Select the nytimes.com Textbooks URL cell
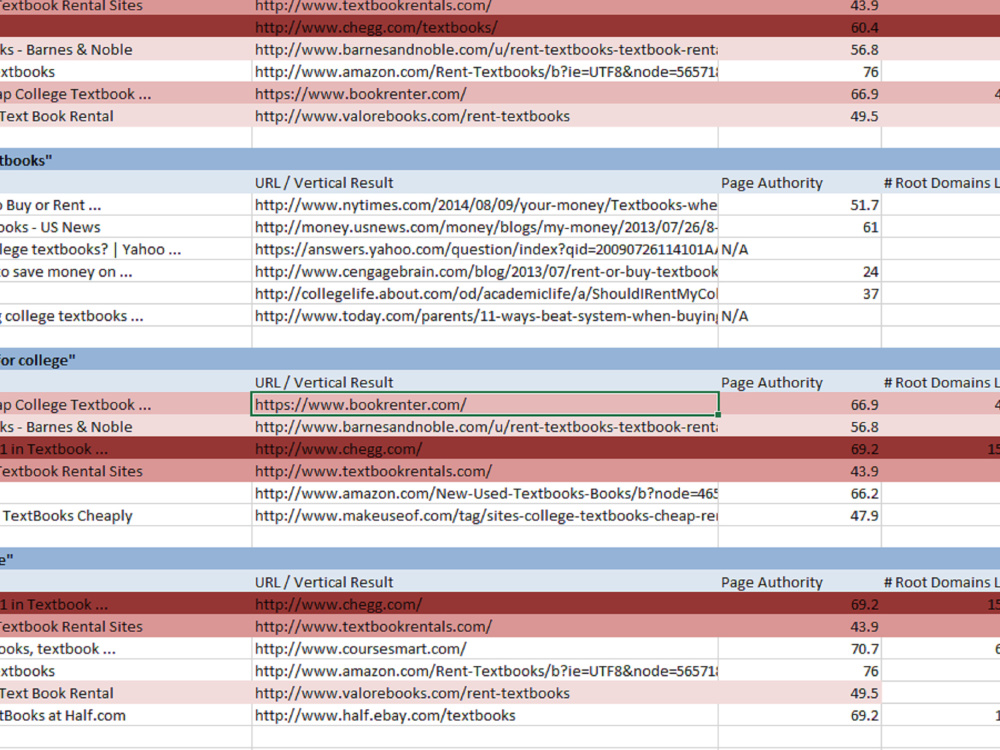Viewport: 1000px width, 750px height. 485,205
